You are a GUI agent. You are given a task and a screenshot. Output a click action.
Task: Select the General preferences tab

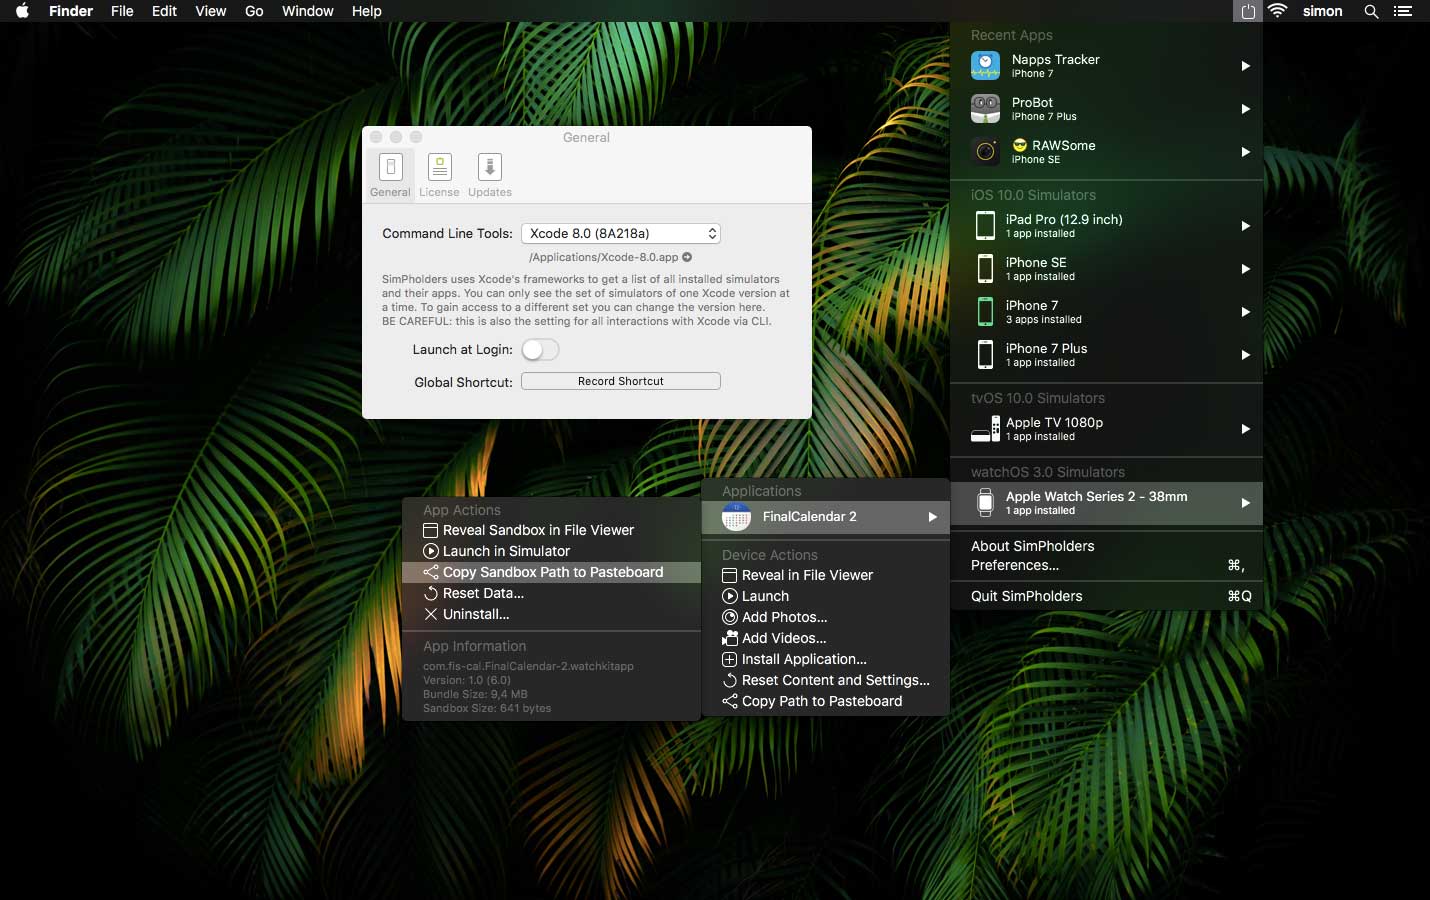pyautogui.click(x=390, y=175)
